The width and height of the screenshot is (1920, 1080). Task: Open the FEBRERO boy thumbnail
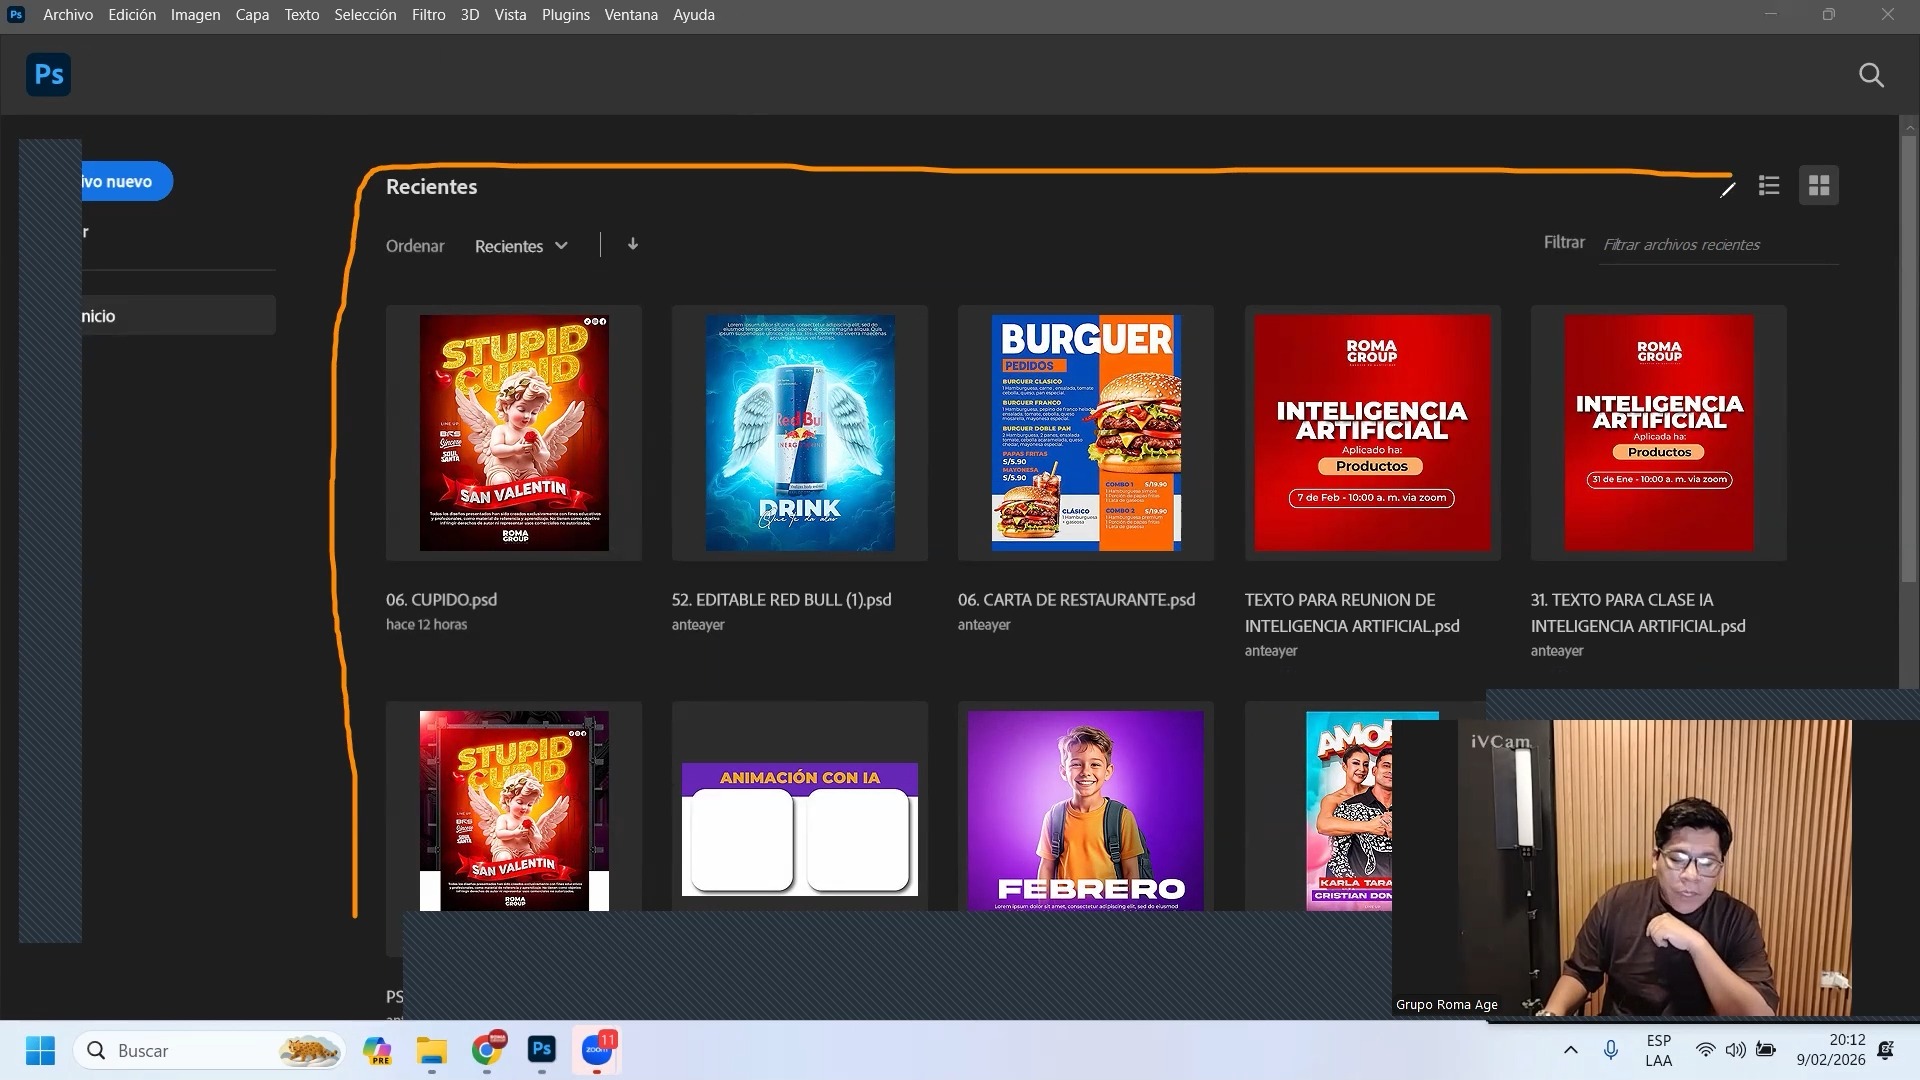click(x=1086, y=810)
